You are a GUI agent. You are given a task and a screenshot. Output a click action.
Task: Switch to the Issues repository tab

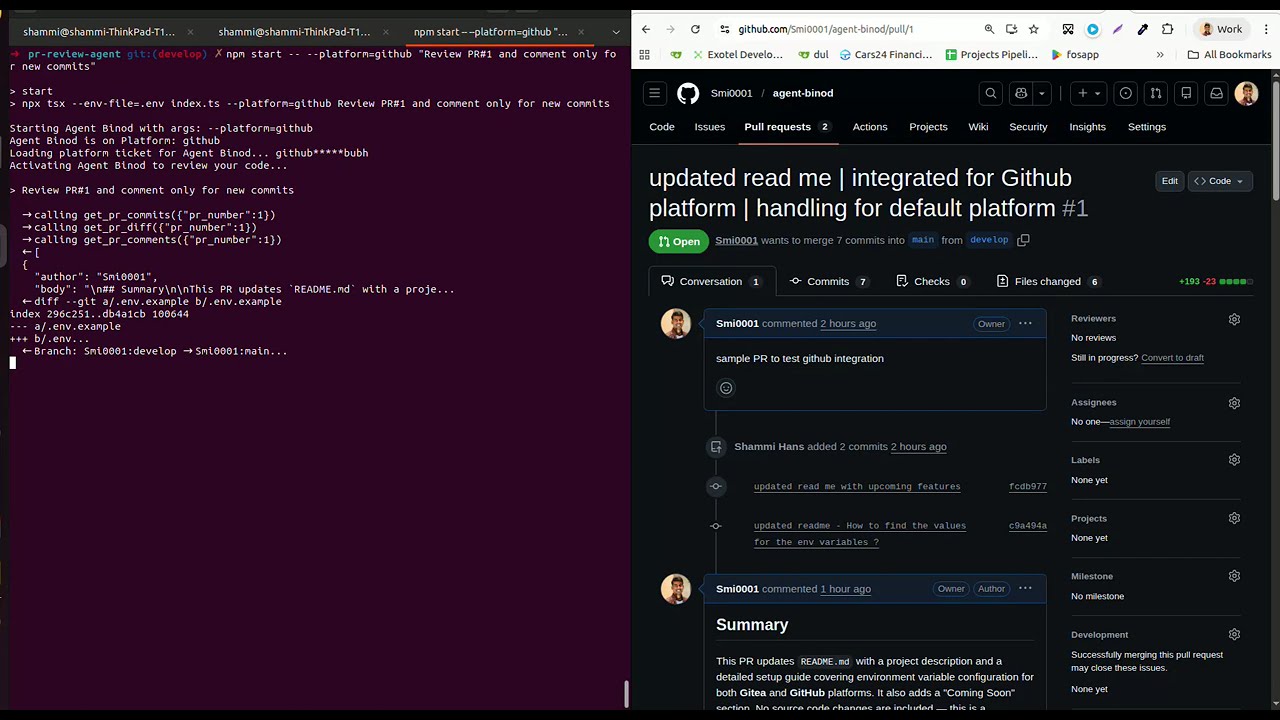(710, 127)
